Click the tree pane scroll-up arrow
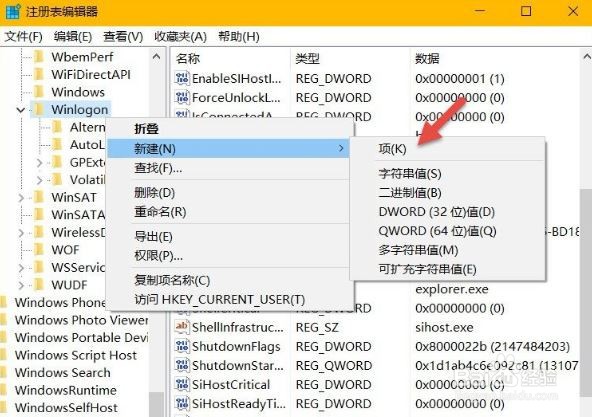The image size is (592, 417). coord(157,57)
